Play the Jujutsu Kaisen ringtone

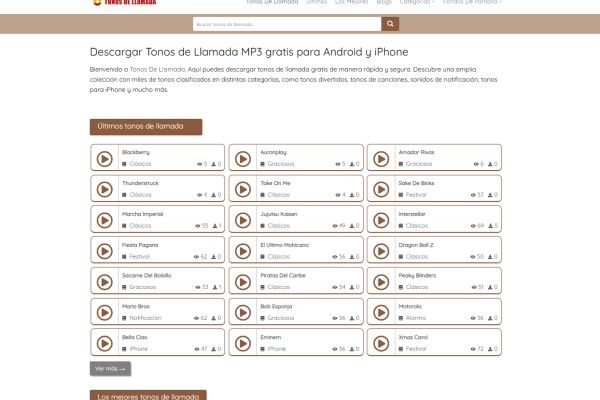243,220
